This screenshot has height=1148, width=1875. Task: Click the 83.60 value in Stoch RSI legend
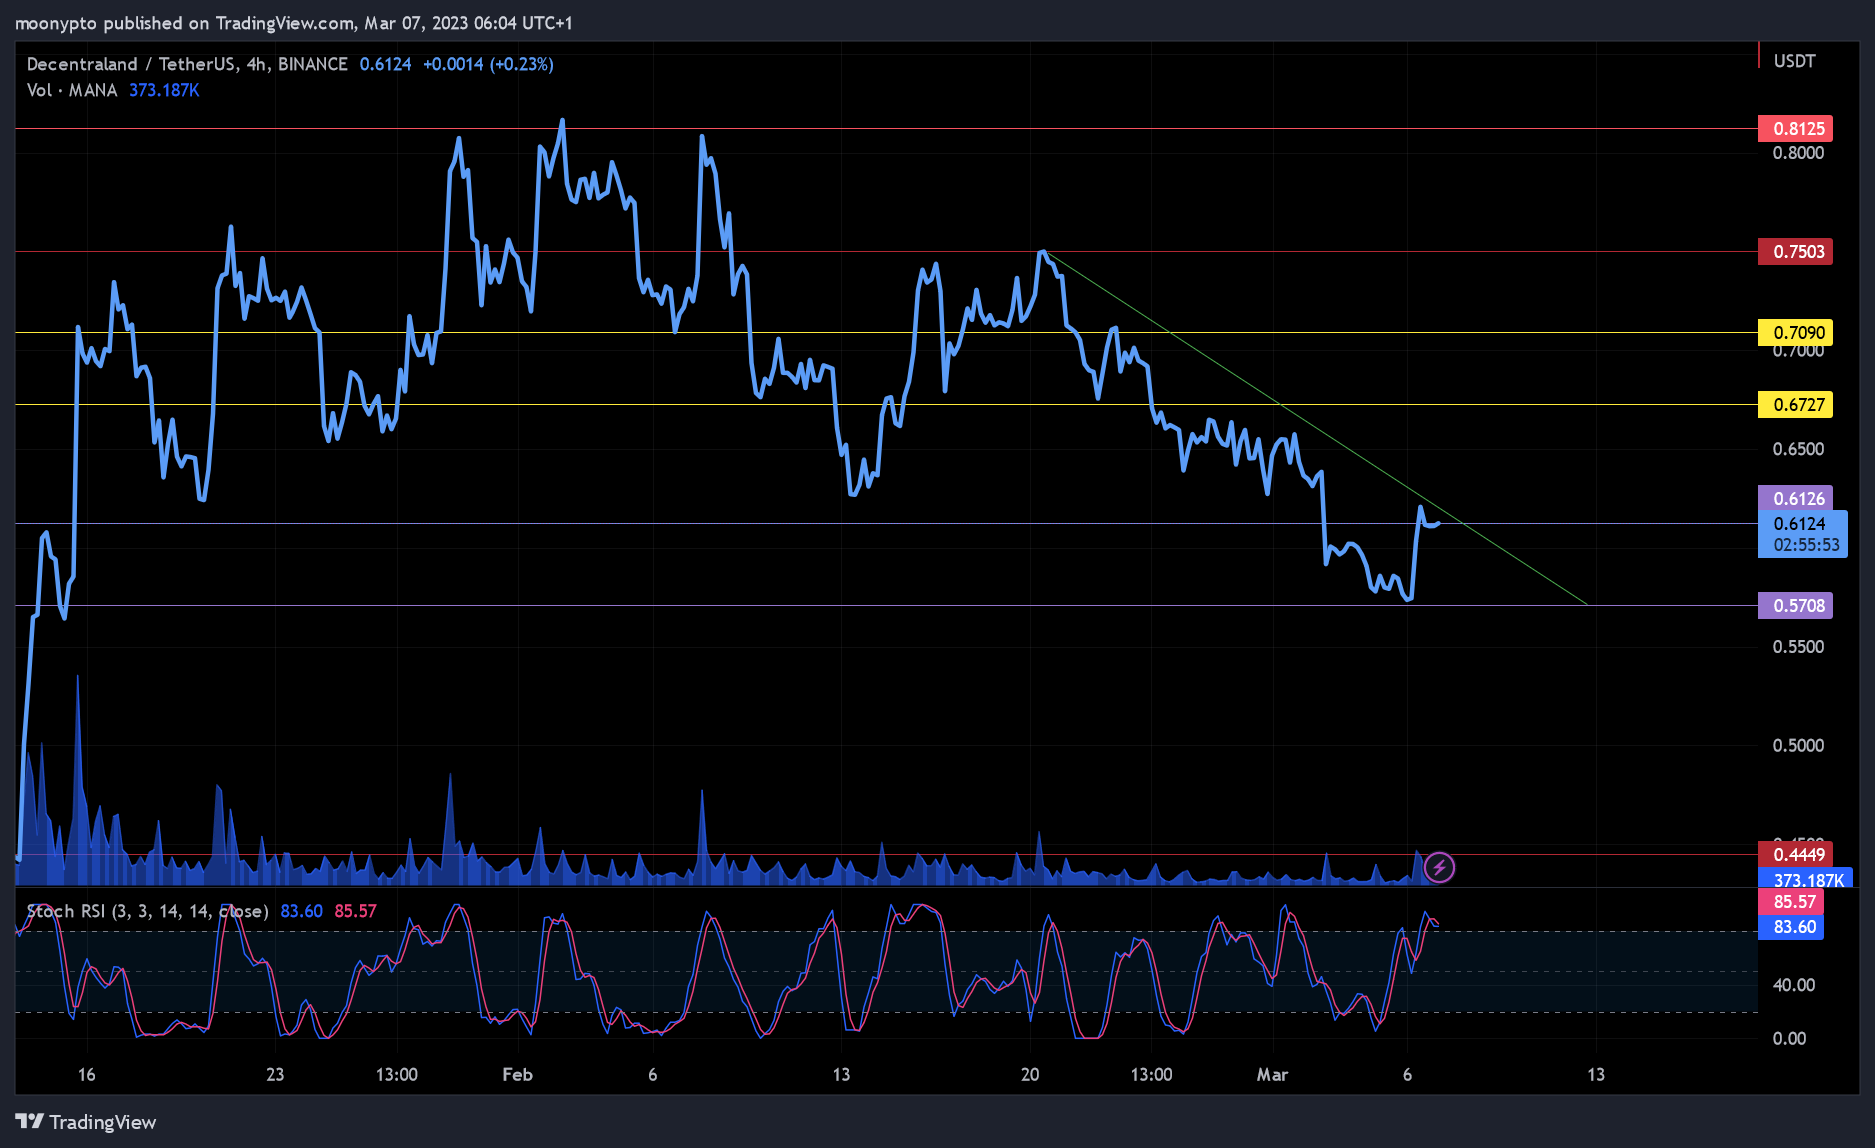(x=301, y=911)
